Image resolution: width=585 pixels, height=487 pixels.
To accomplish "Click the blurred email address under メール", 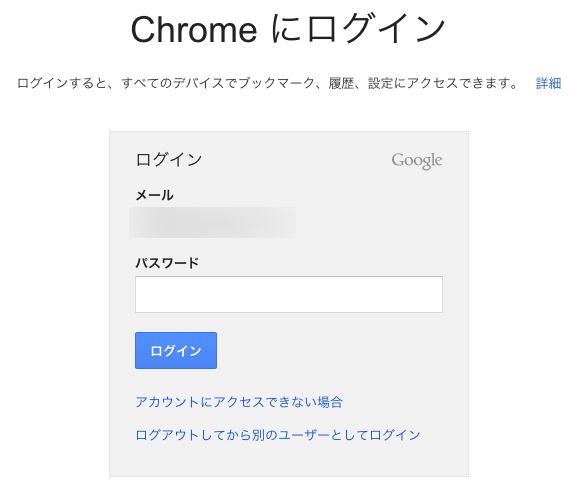I will click(213, 222).
